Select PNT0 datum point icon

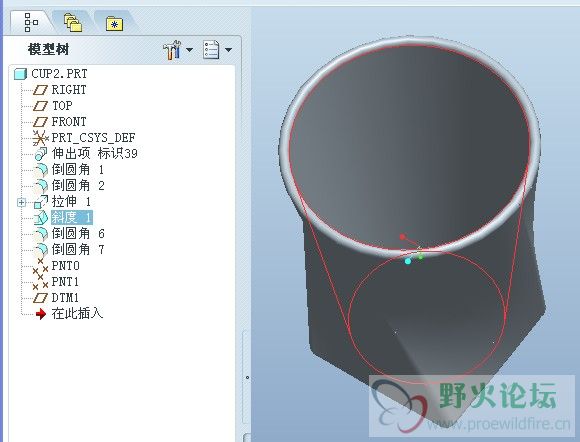pyautogui.click(x=40, y=266)
